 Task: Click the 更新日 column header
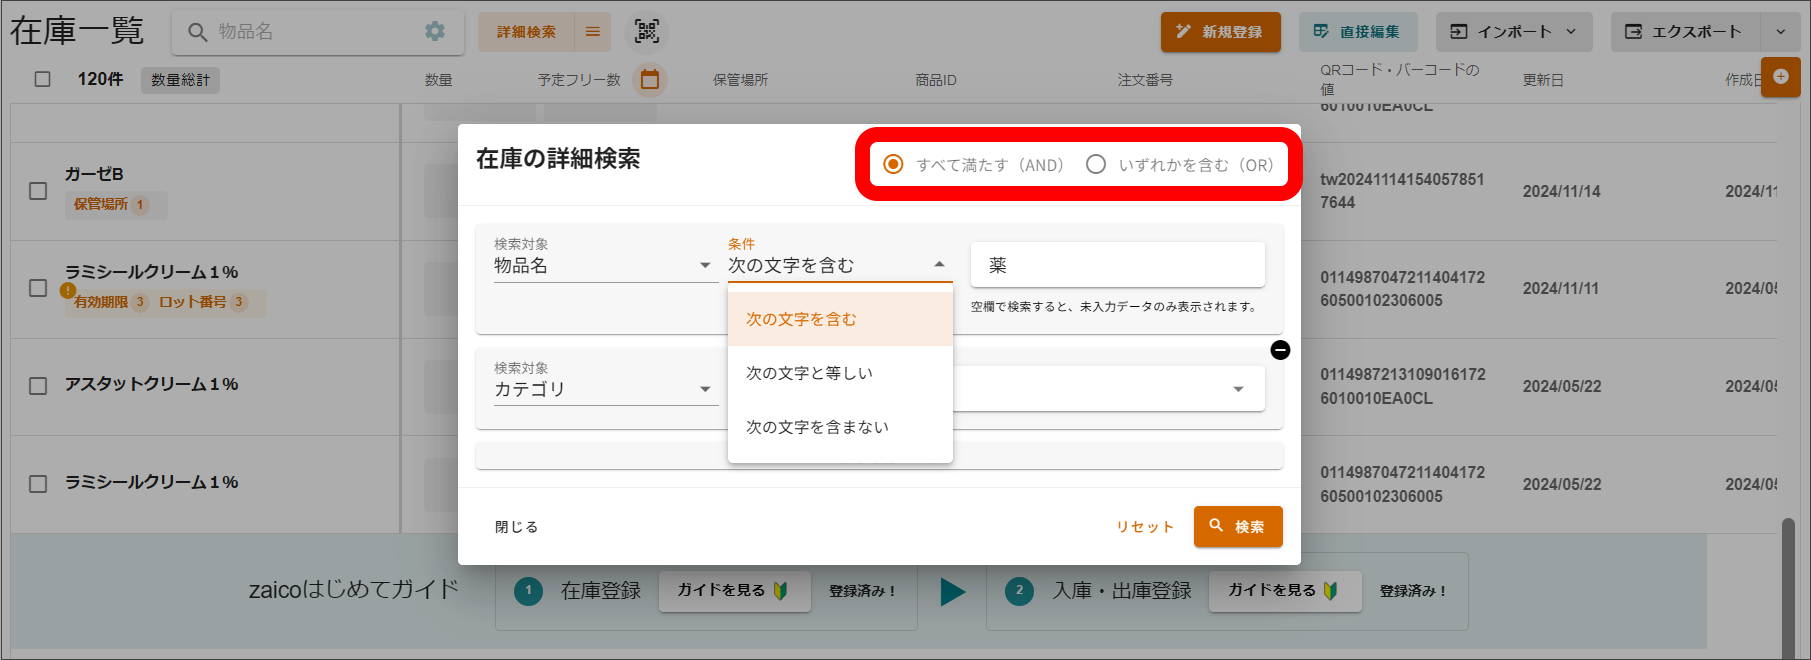1543,80
